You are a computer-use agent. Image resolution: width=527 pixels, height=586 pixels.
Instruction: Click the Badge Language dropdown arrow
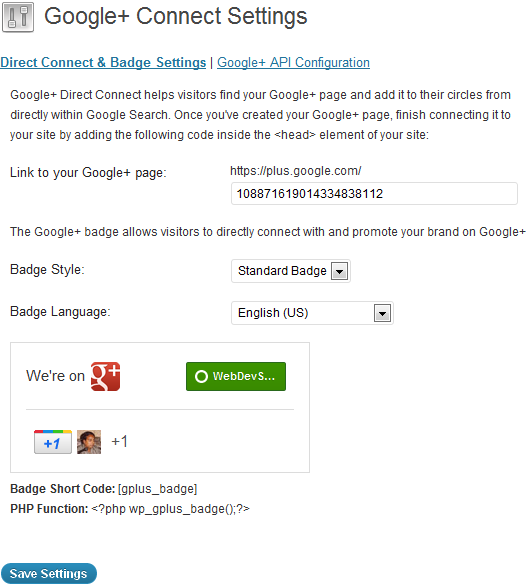(x=382, y=313)
